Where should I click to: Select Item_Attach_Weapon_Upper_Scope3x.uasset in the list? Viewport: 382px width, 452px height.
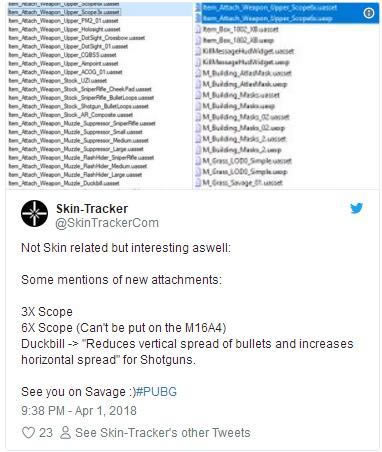[64, 12]
